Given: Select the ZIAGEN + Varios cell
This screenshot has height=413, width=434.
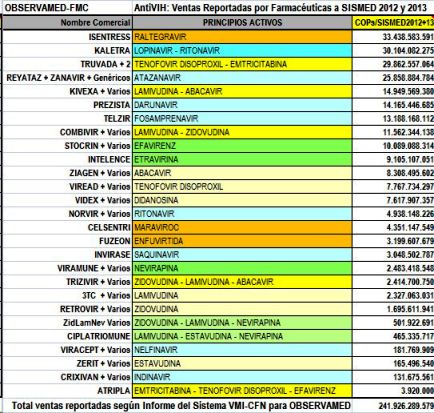Looking at the screenshot, I should point(68,173).
